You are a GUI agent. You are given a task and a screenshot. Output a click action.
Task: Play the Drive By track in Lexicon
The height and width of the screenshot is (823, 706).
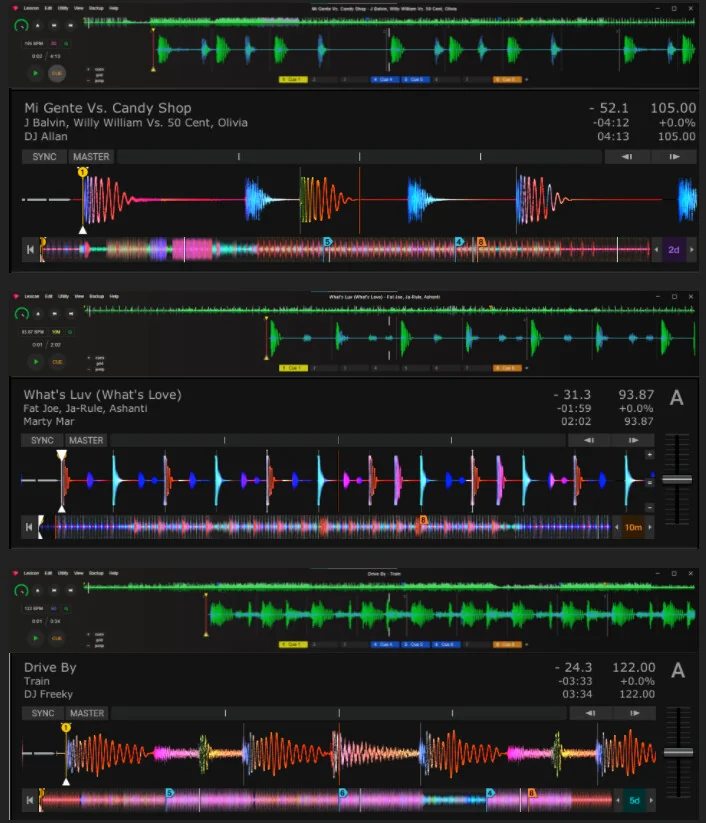(35, 638)
